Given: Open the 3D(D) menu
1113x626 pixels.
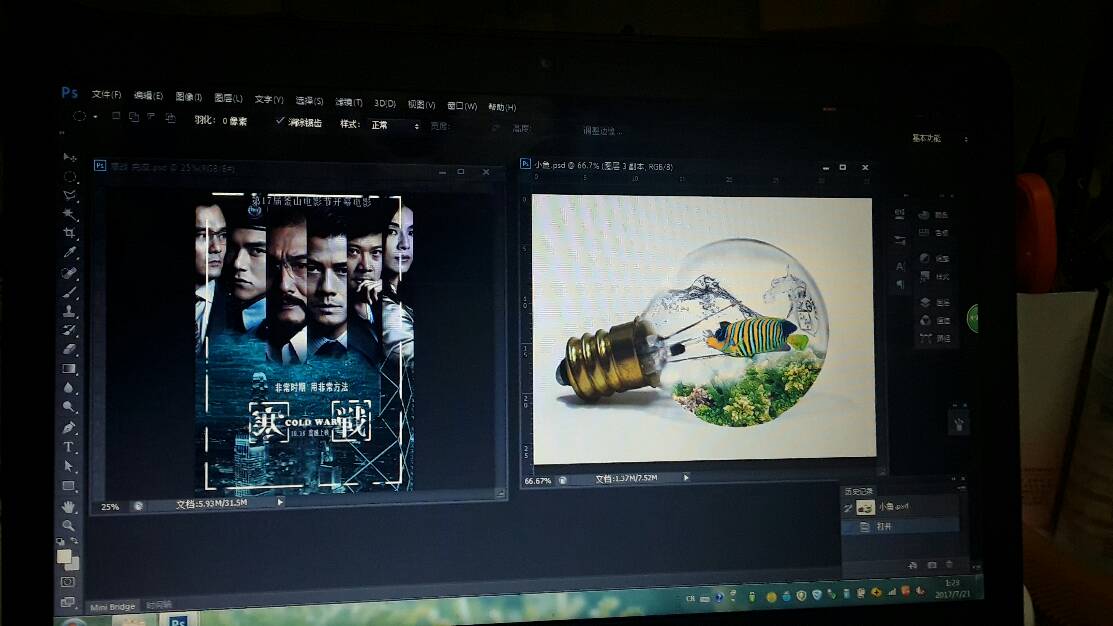Looking at the screenshot, I should [385, 104].
